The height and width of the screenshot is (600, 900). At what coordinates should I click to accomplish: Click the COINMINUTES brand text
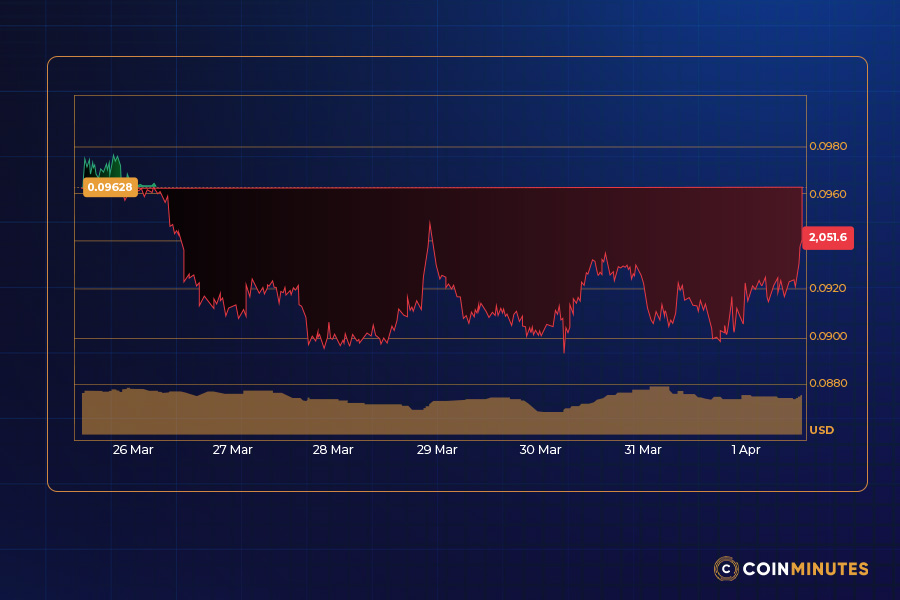tap(805, 569)
